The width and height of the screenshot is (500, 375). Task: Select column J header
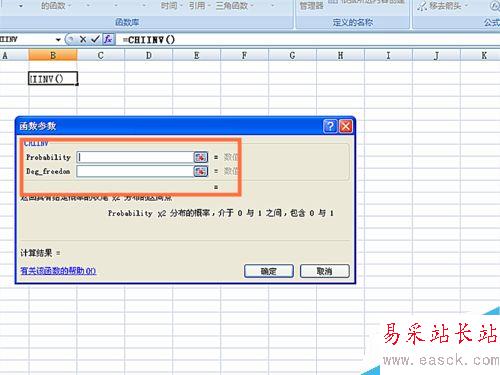[436, 55]
